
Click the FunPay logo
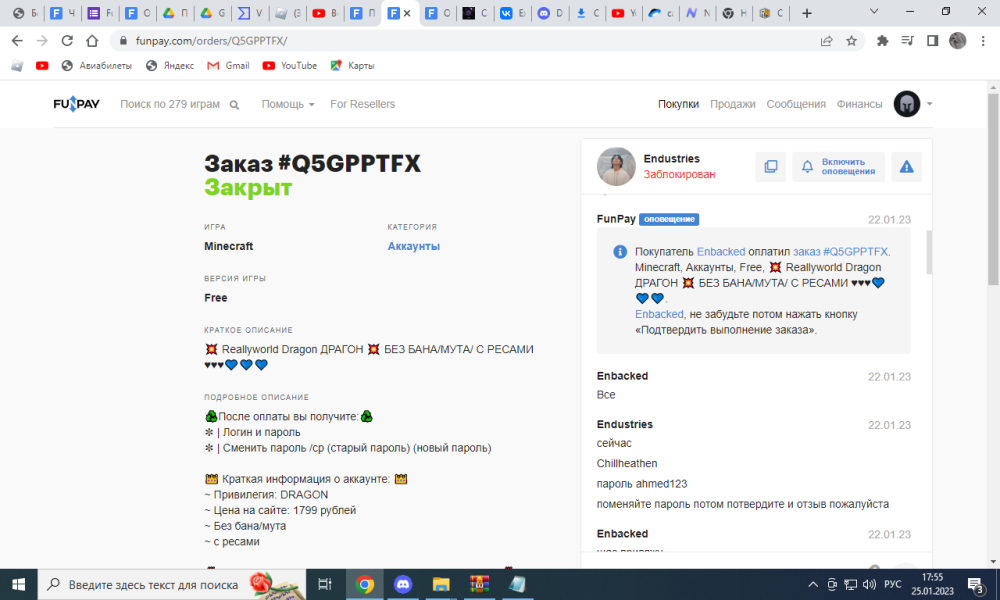(x=76, y=104)
